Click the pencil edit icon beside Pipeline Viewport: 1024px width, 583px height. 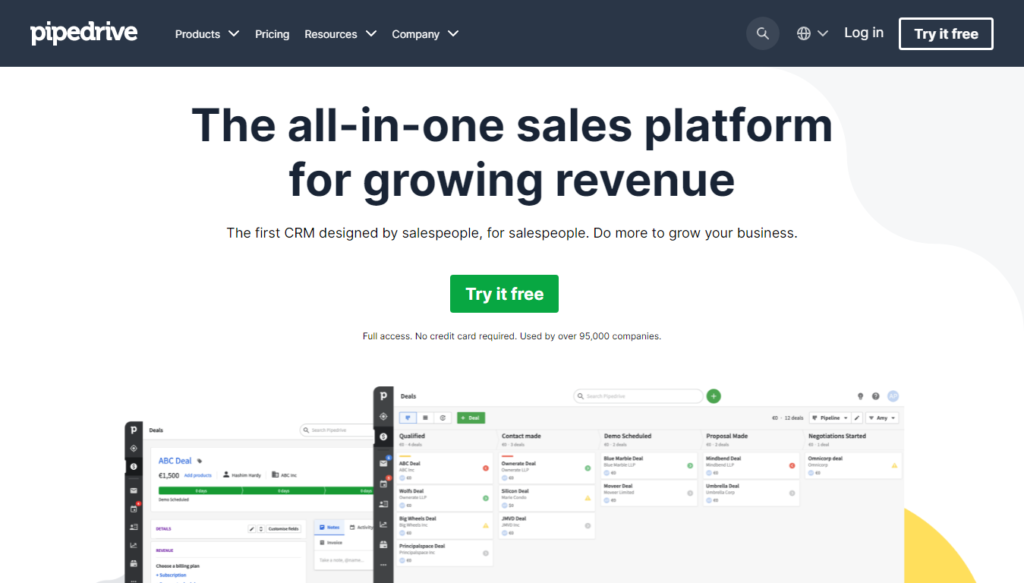pos(857,418)
